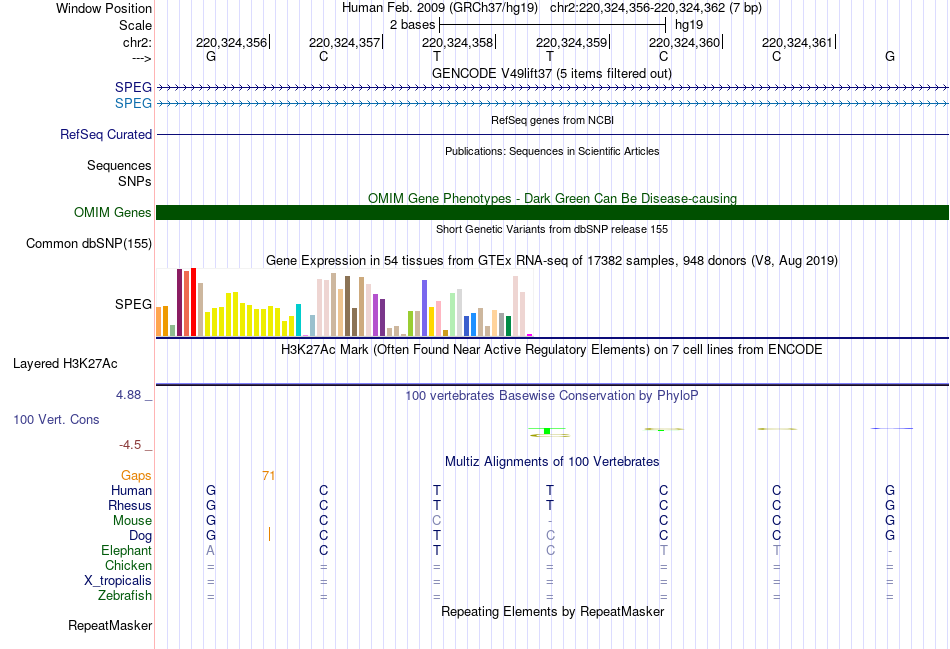Click the faded C base in Mouse row

(437, 521)
